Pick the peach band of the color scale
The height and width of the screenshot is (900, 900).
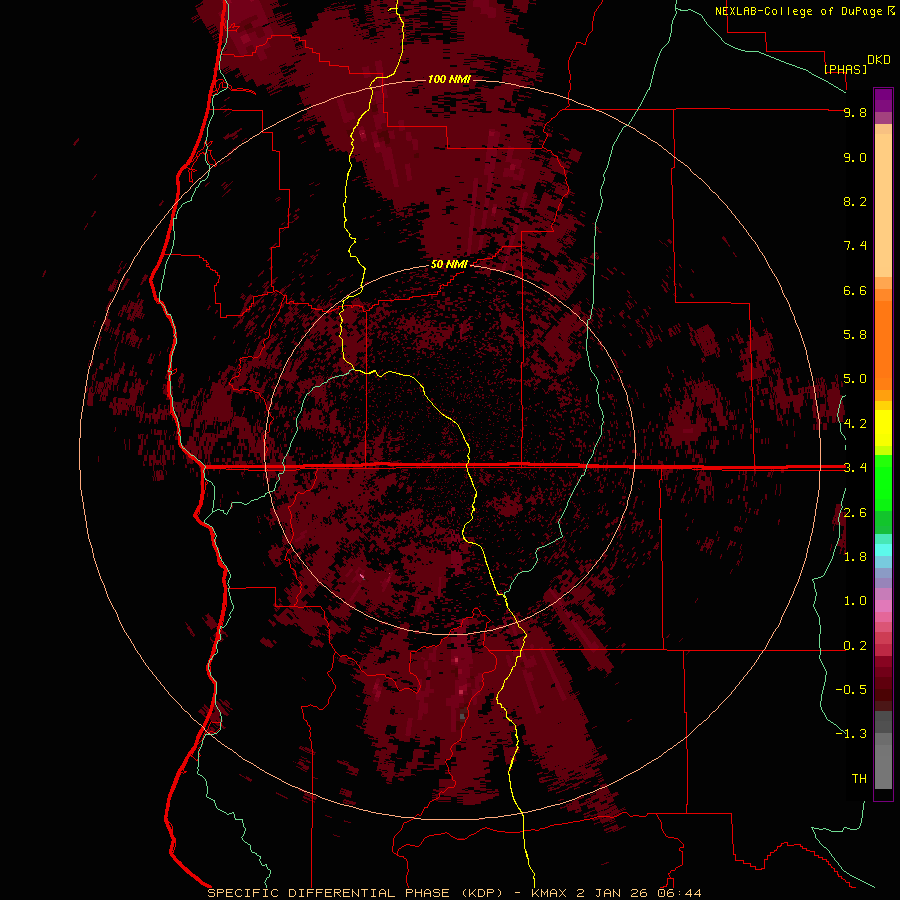[x=883, y=204]
